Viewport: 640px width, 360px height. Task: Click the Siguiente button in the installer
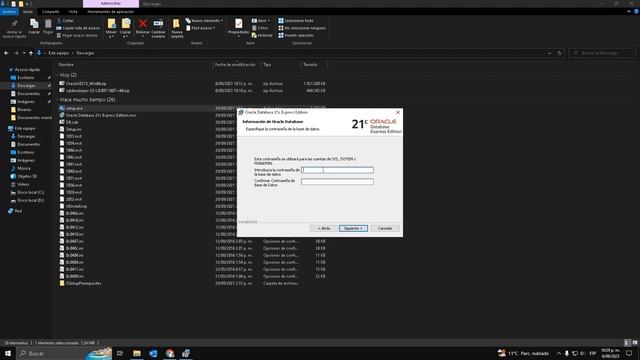pyautogui.click(x=353, y=228)
